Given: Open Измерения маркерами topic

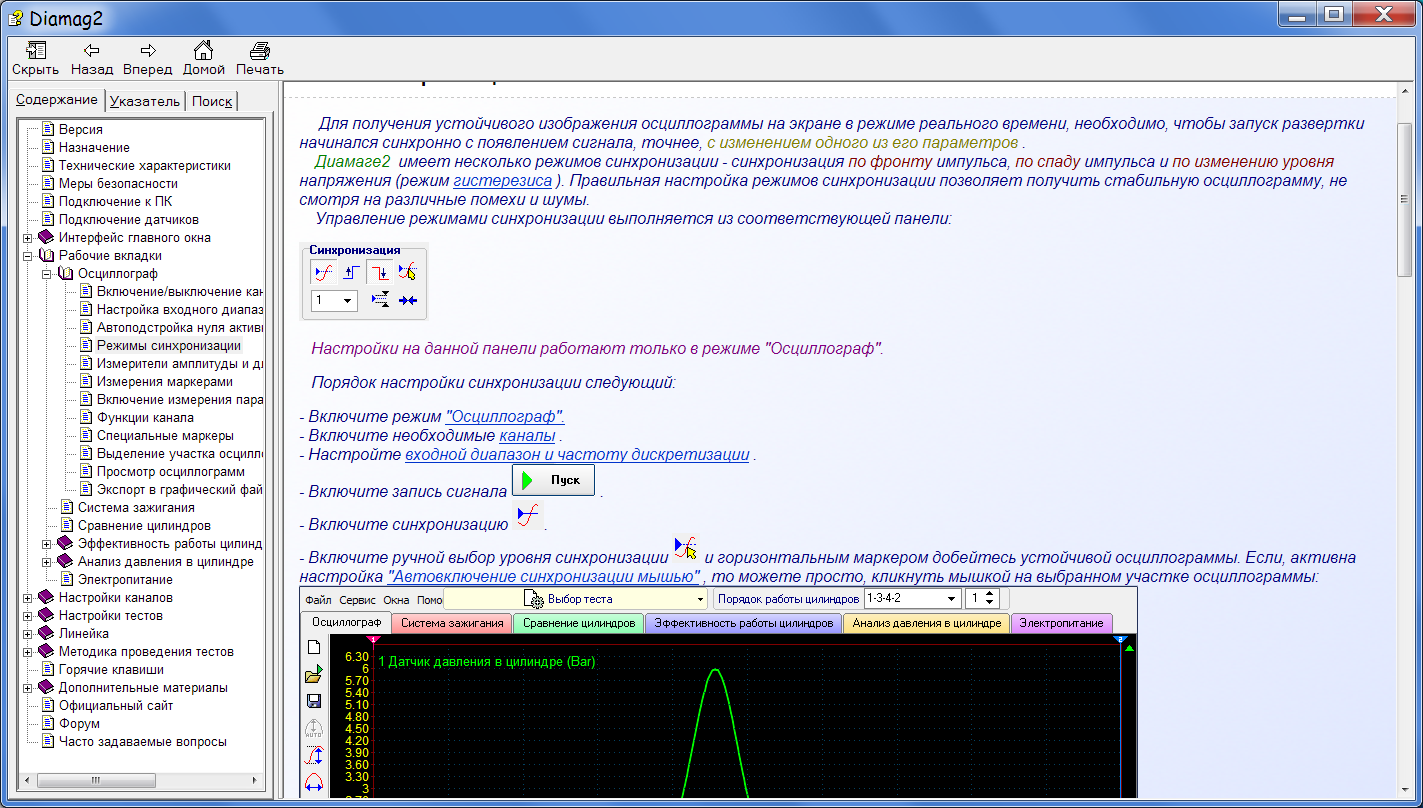Looking at the screenshot, I should [x=165, y=382].
